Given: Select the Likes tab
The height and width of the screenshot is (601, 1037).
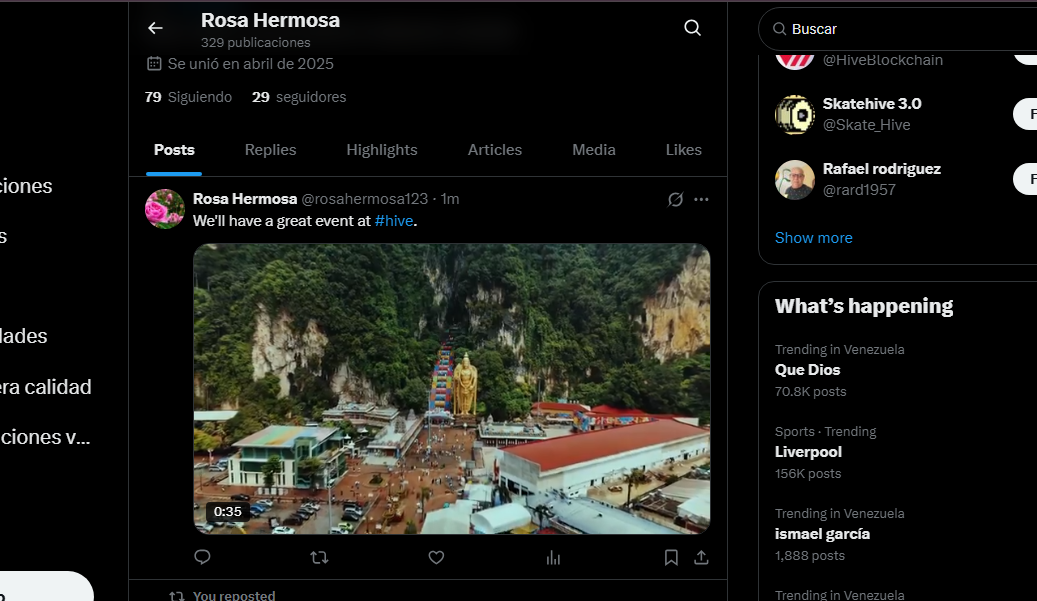Looking at the screenshot, I should pos(684,150).
